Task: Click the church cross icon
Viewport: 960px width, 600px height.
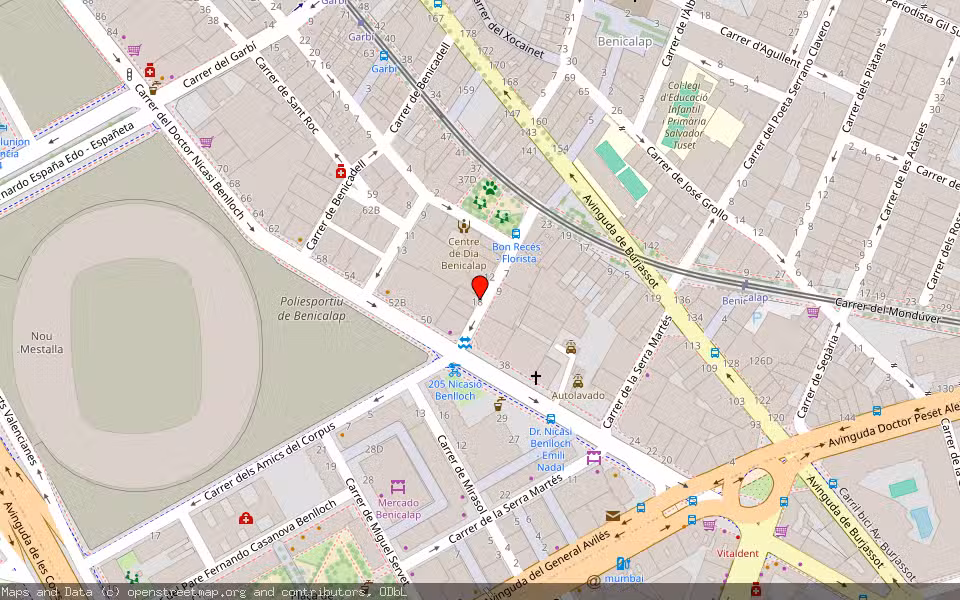Action: 536,378
